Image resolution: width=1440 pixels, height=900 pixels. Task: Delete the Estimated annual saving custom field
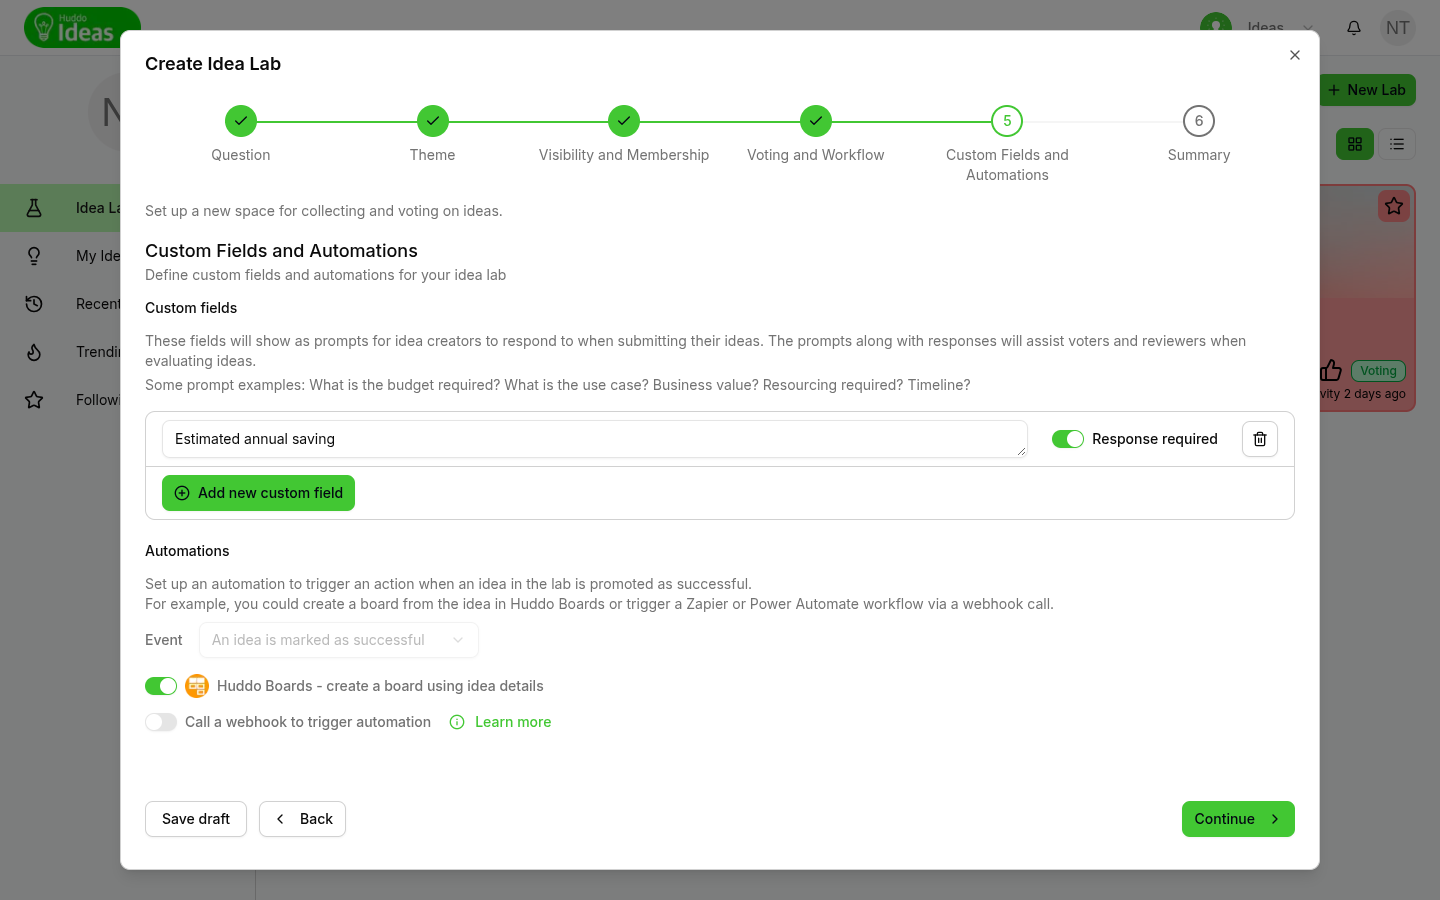pos(1260,439)
